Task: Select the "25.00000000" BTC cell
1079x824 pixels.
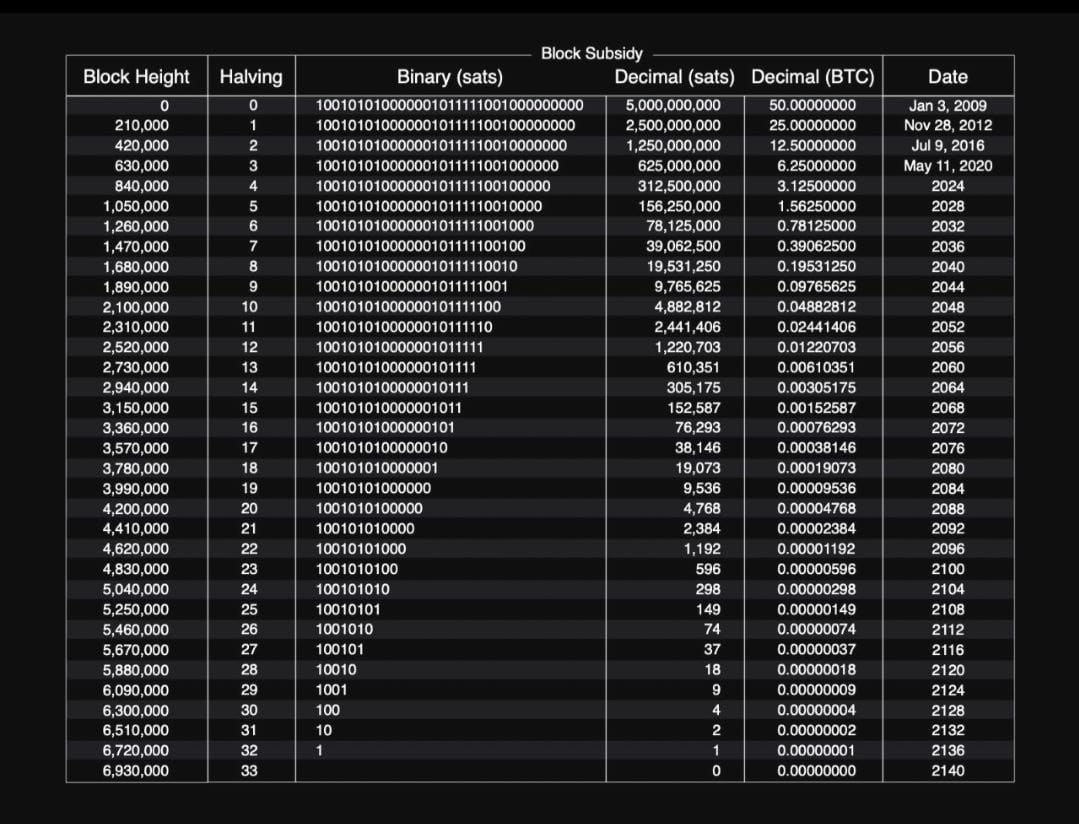Action: click(813, 125)
